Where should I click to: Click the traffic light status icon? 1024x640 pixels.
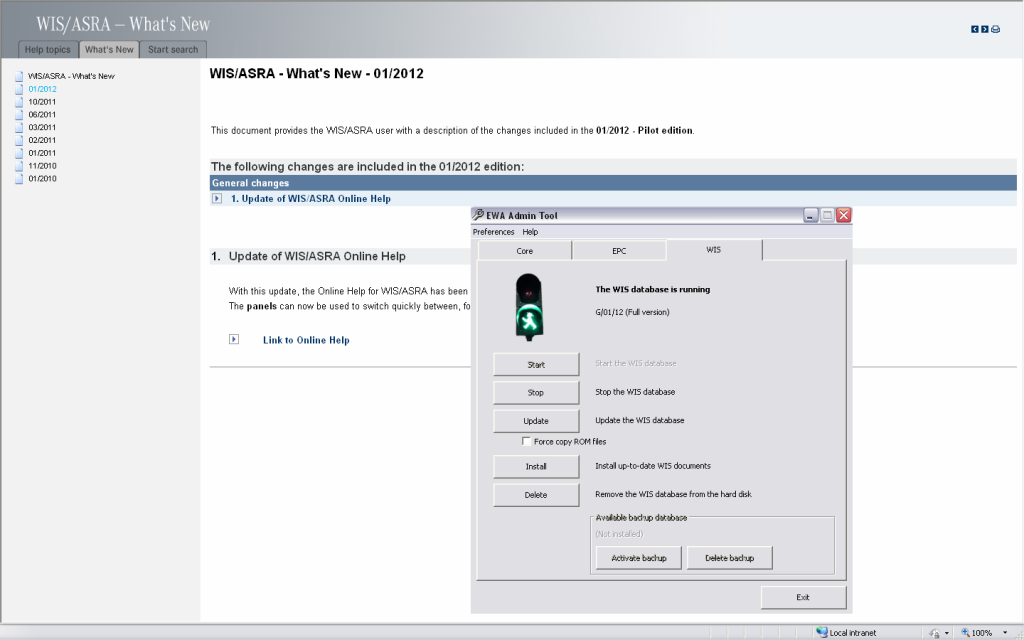click(x=529, y=307)
